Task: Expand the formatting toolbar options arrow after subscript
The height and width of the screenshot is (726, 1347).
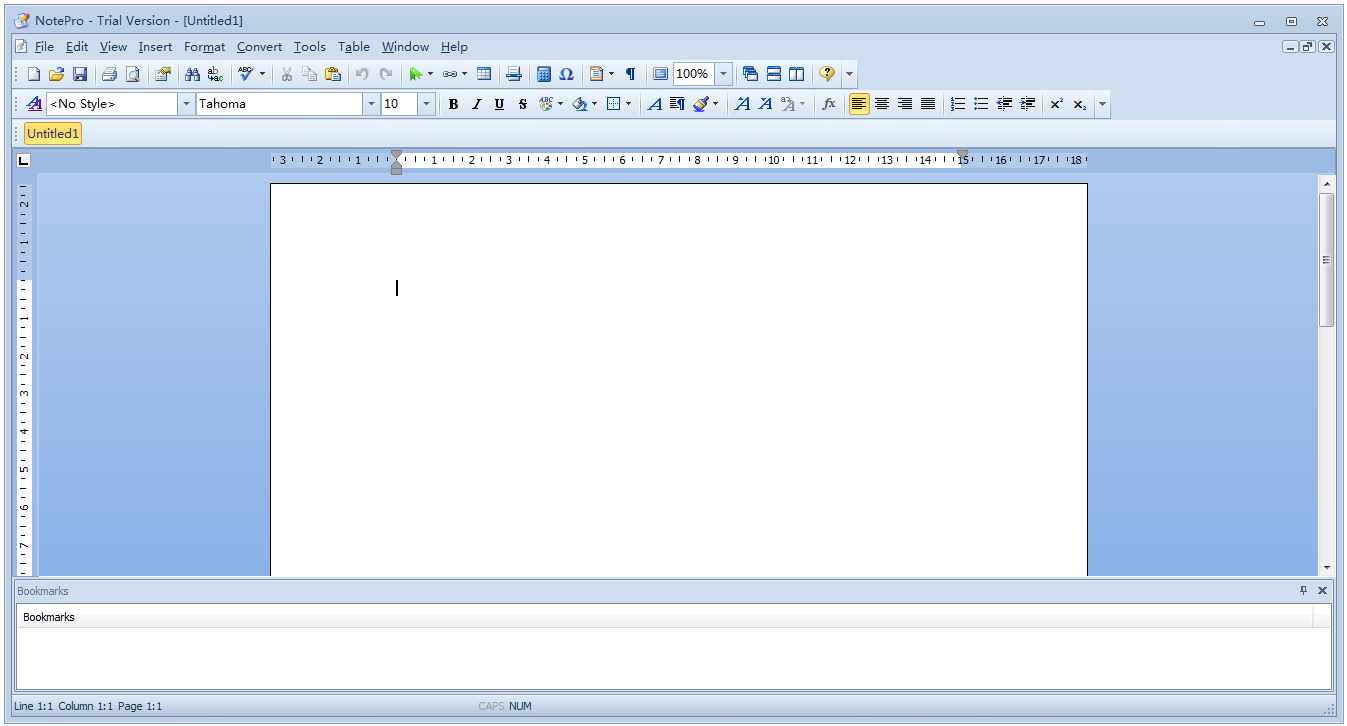Action: tap(1102, 104)
